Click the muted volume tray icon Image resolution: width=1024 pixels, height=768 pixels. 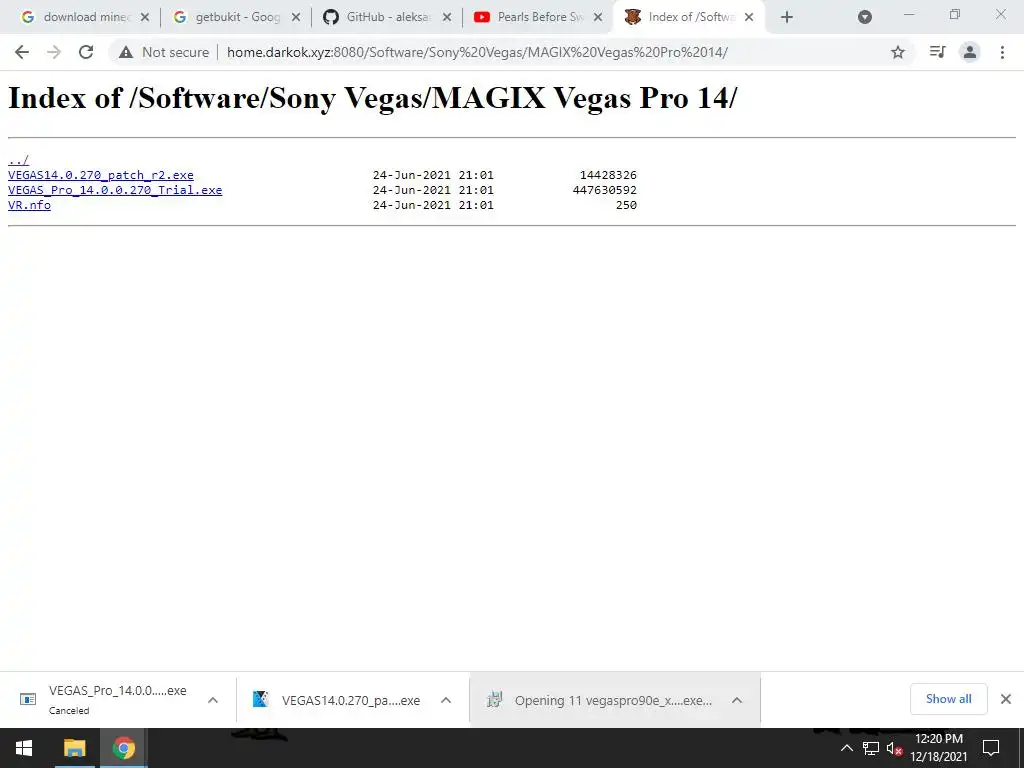[x=894, y=748]
